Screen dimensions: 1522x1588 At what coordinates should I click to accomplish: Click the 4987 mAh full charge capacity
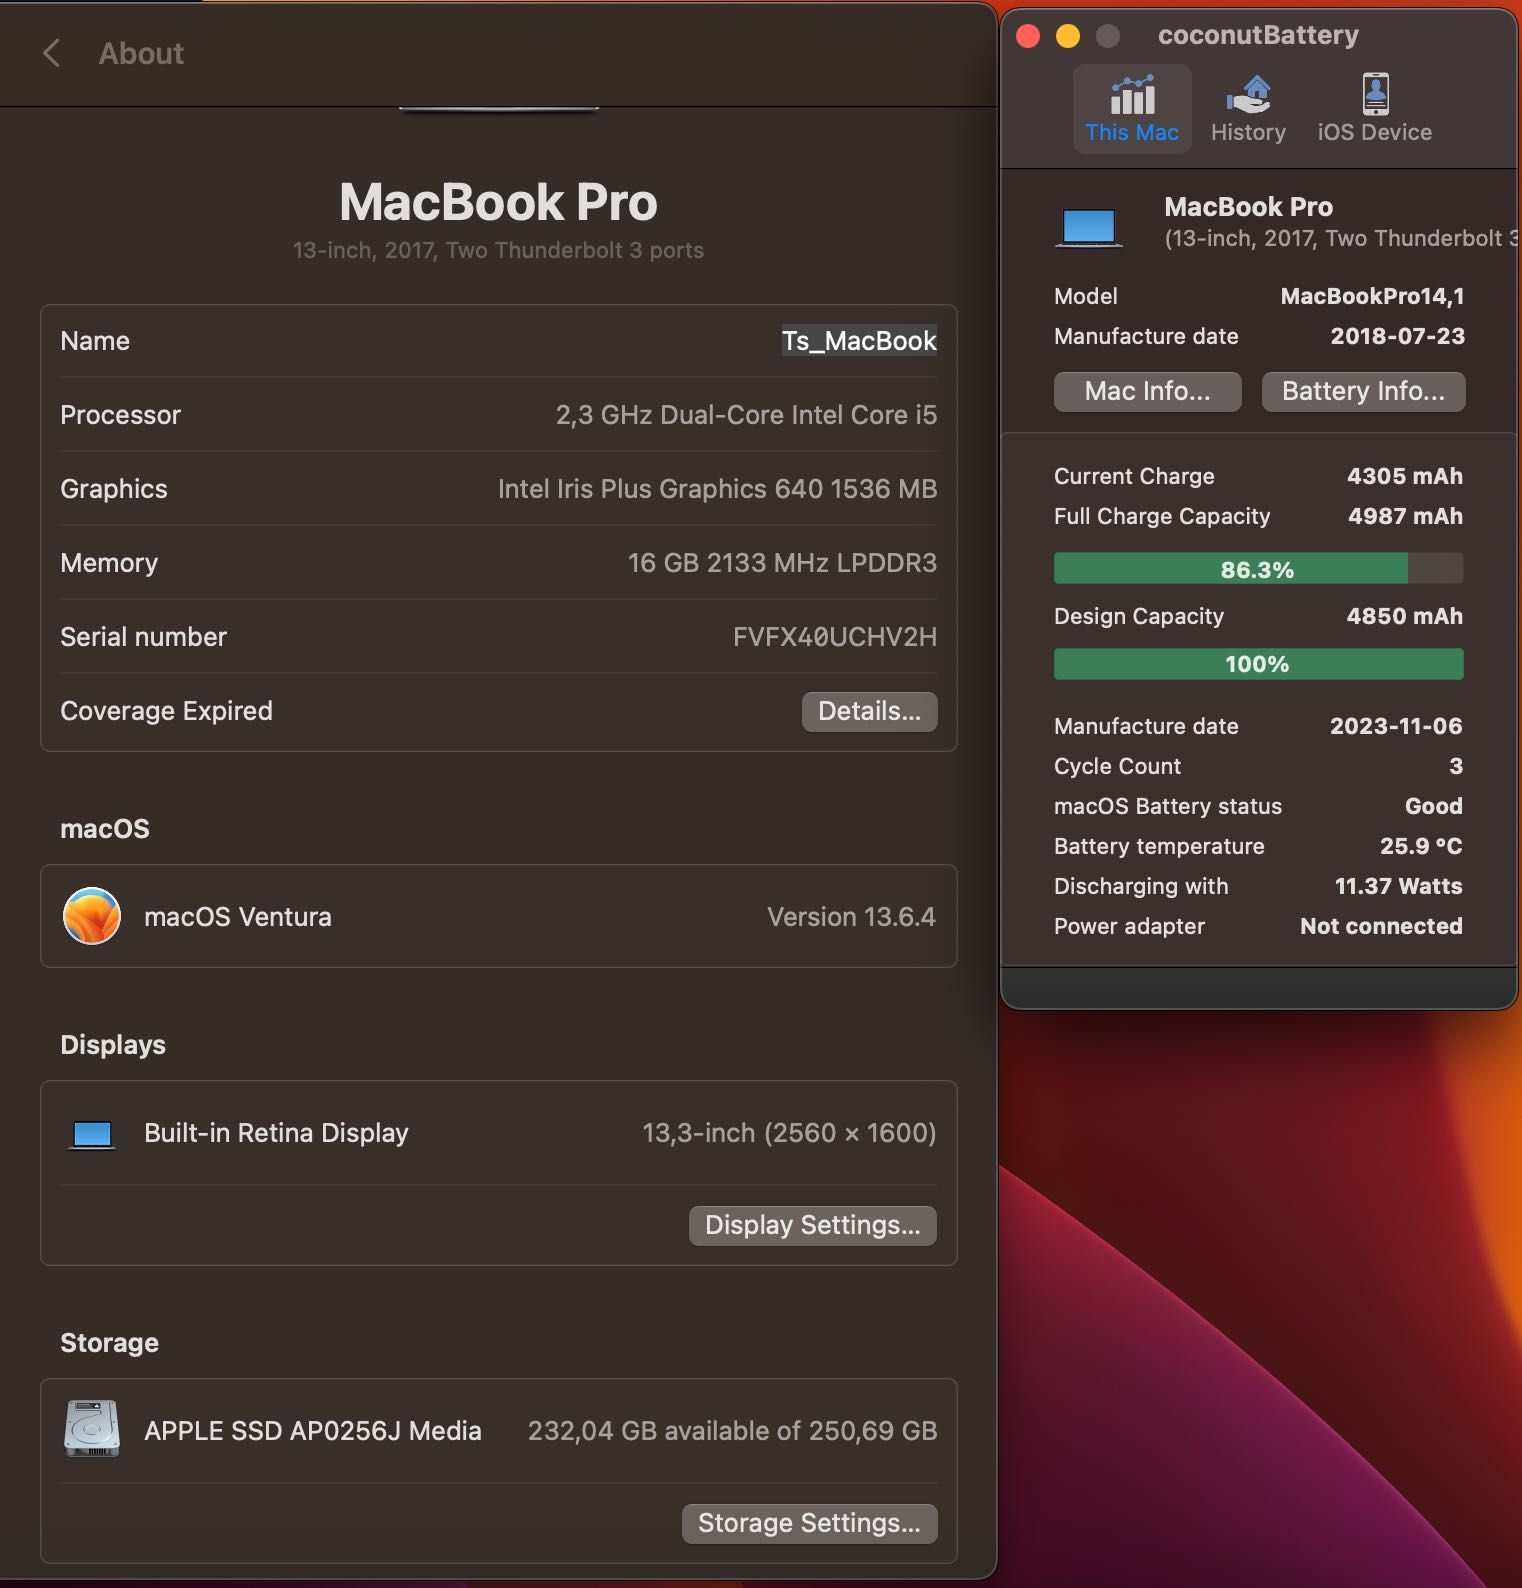1405,516
